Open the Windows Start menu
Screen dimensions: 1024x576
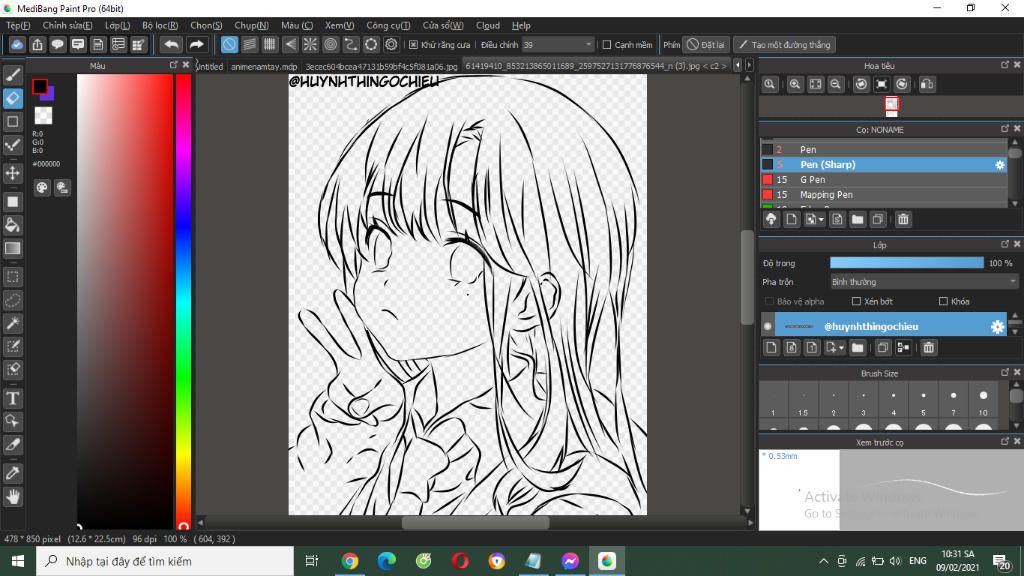[18, 561]
